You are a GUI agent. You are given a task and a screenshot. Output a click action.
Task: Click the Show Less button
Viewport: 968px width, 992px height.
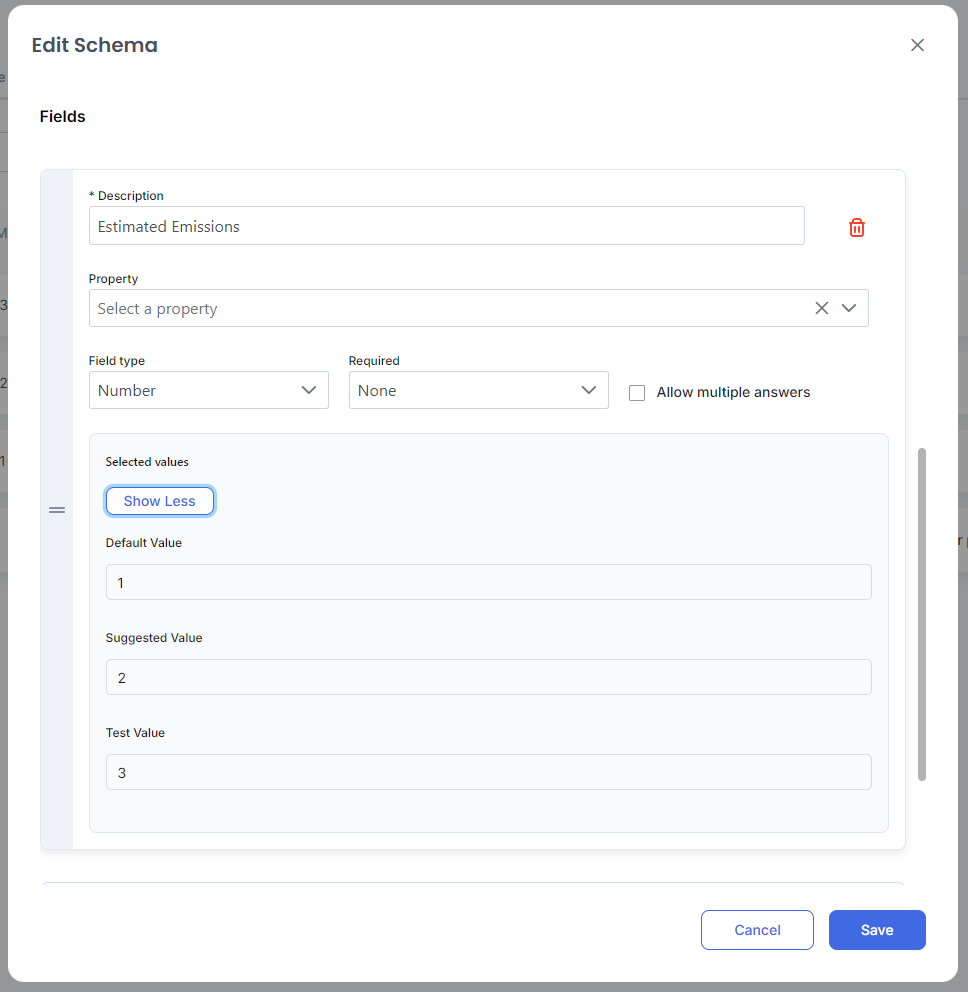coord(159,501)
